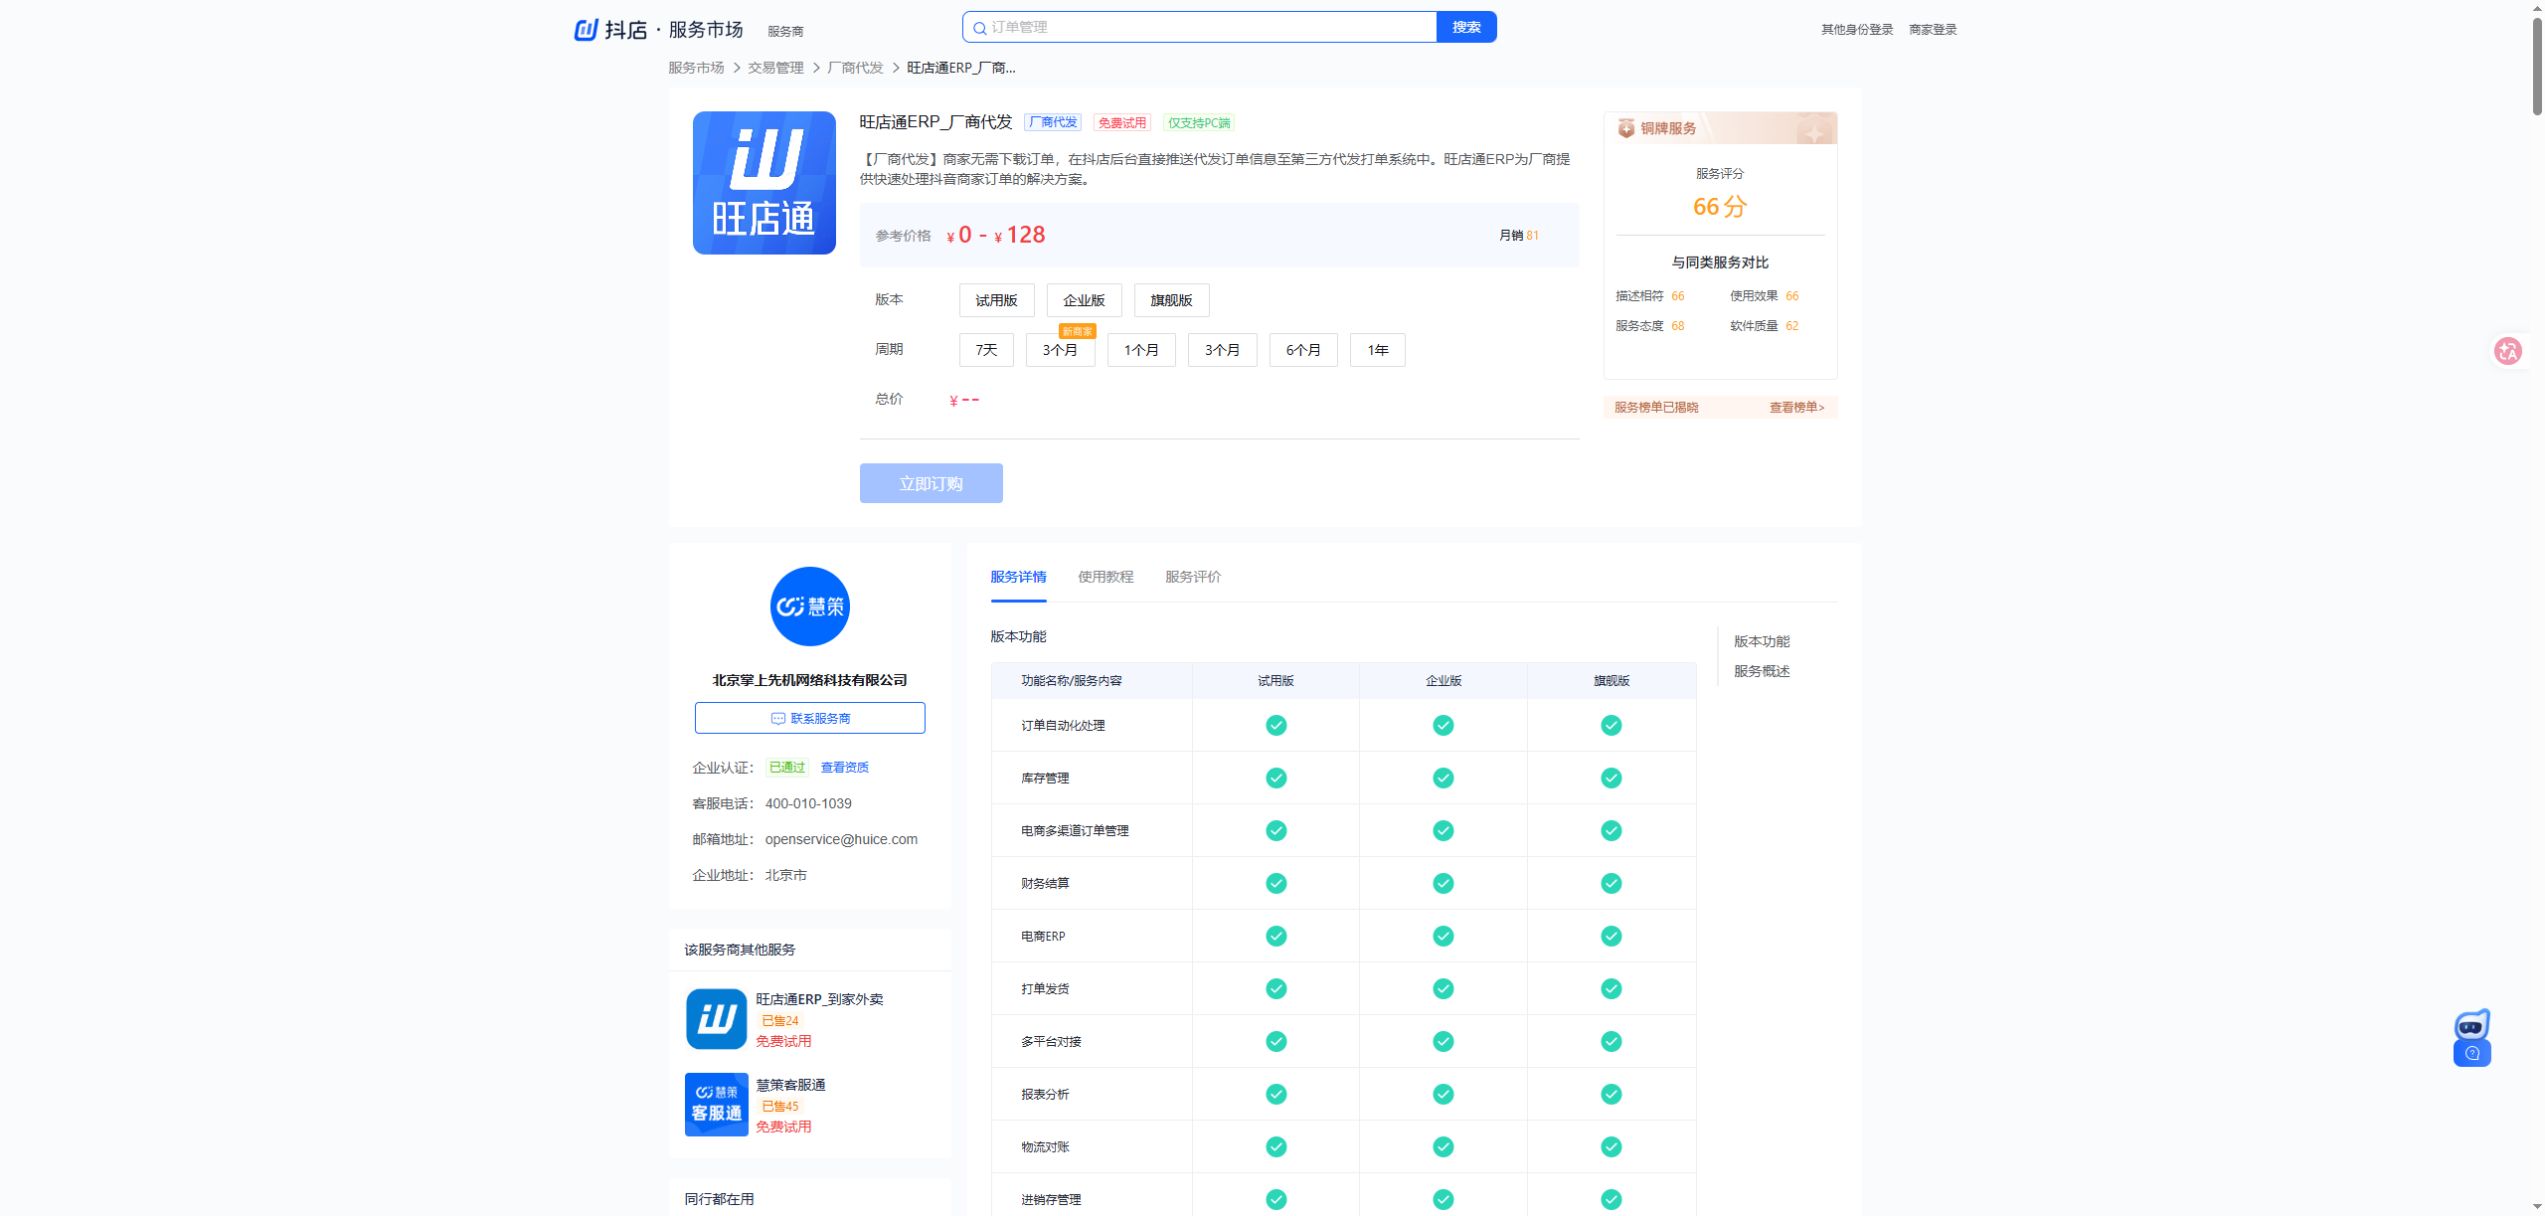
Task: Click the 抖店 logo icon
Action: coord(586,29)
